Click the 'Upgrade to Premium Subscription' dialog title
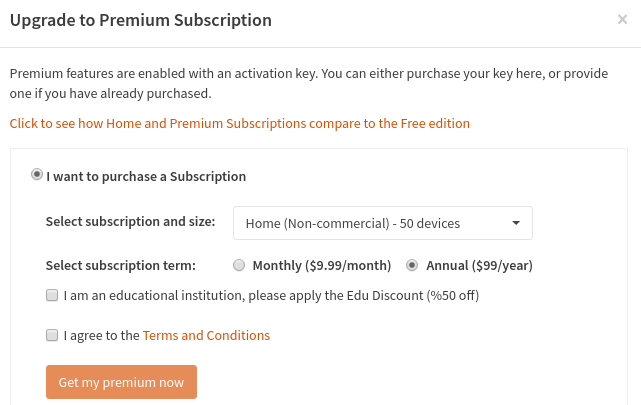The image size is (641, 405). pos(140,20)
